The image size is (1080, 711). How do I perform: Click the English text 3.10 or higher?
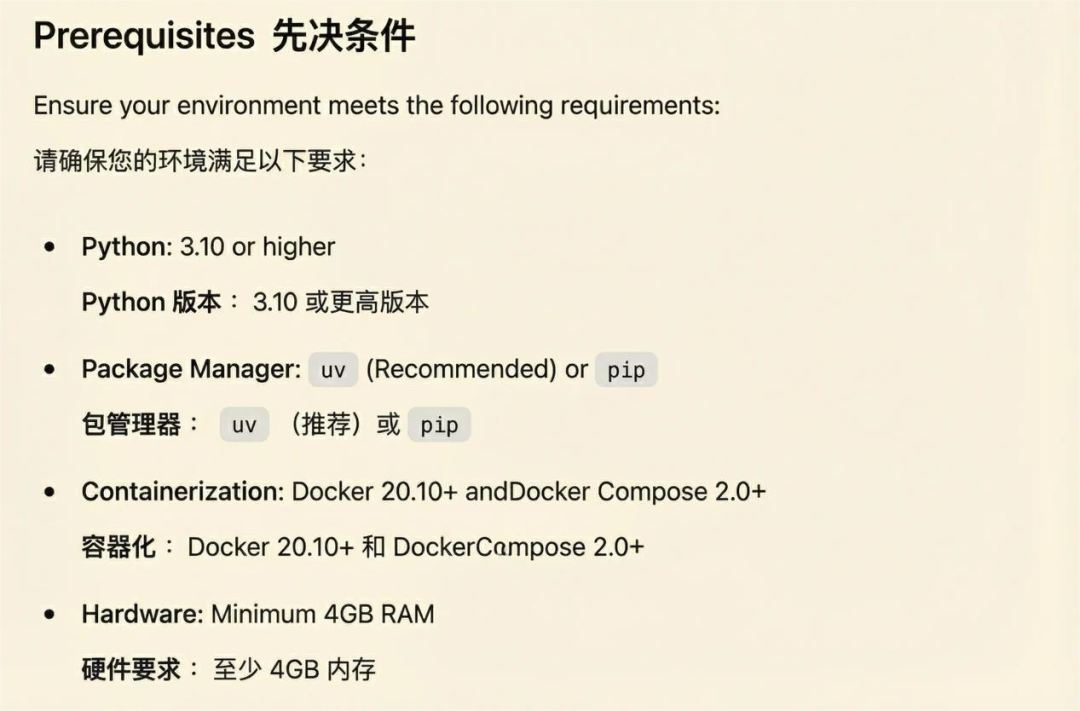click(258, 247)
